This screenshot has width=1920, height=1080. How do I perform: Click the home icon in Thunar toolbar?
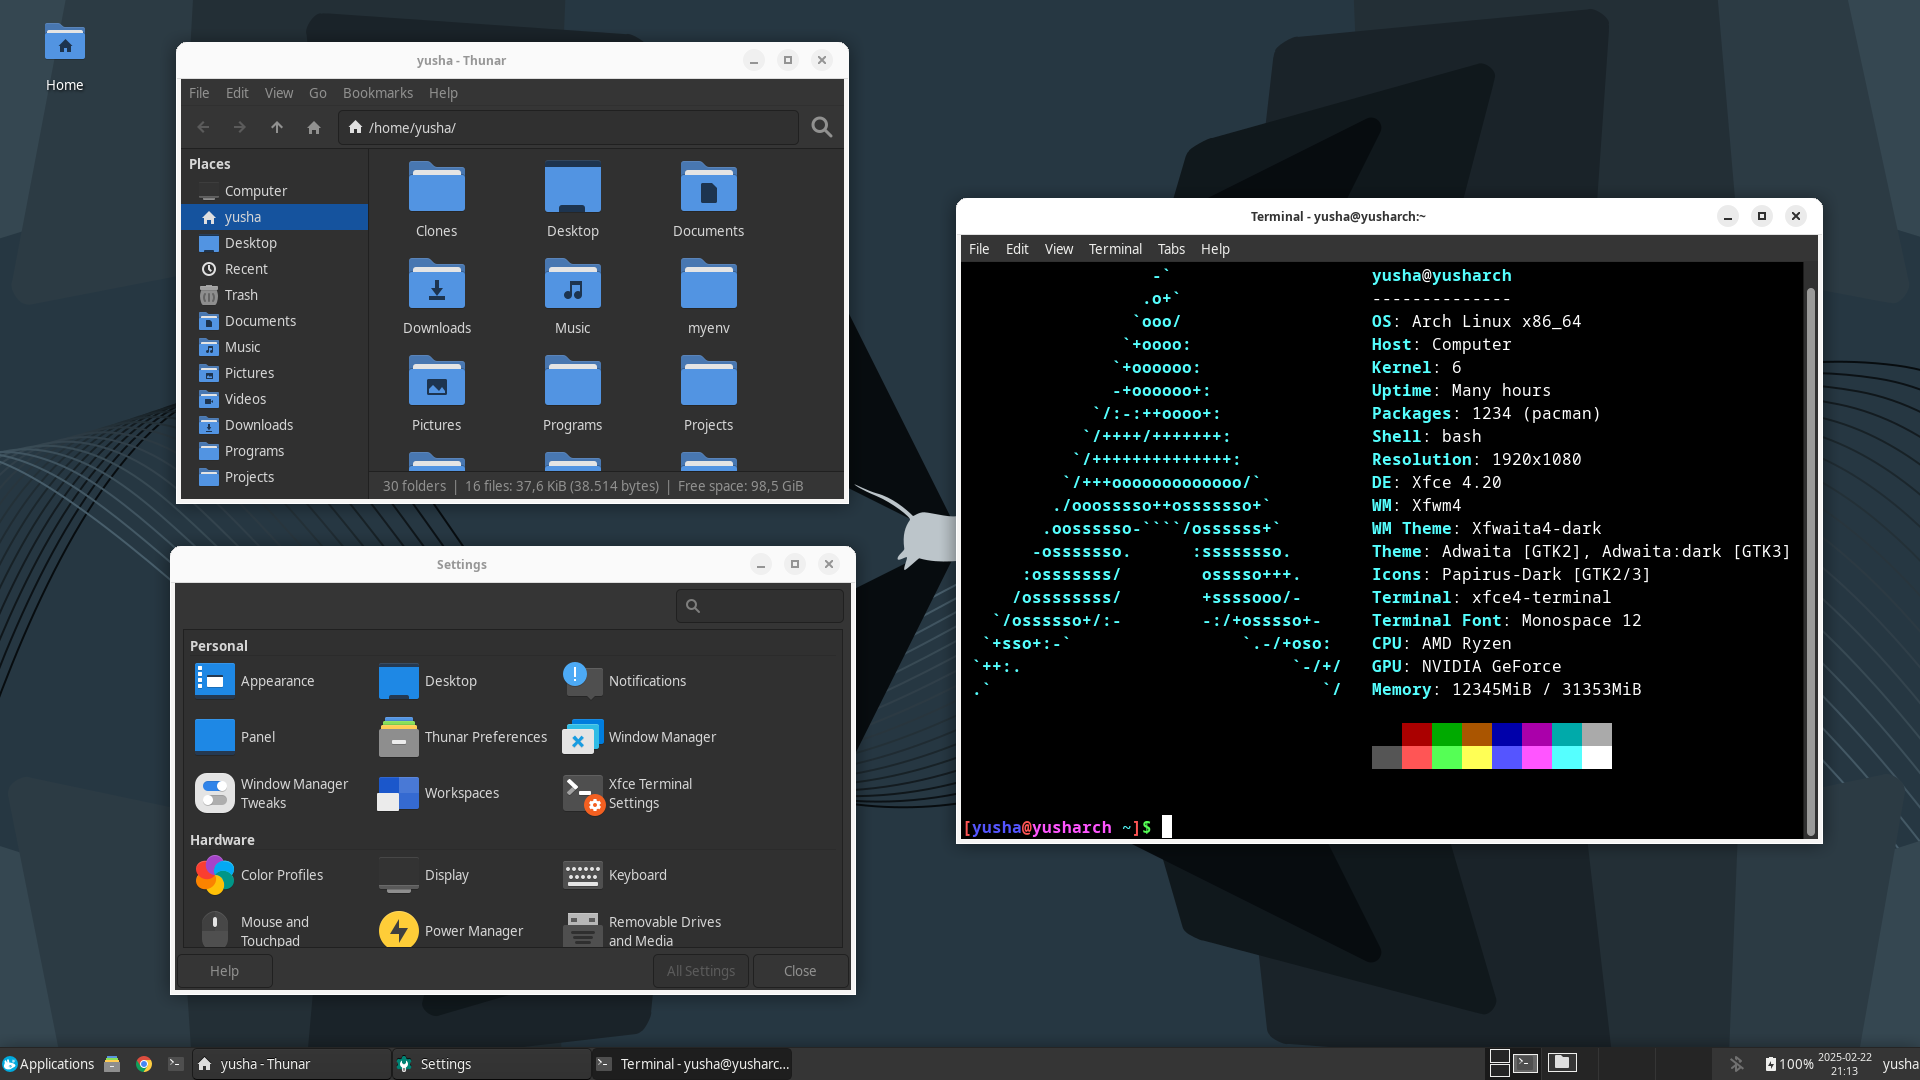[x=314, y=127]
